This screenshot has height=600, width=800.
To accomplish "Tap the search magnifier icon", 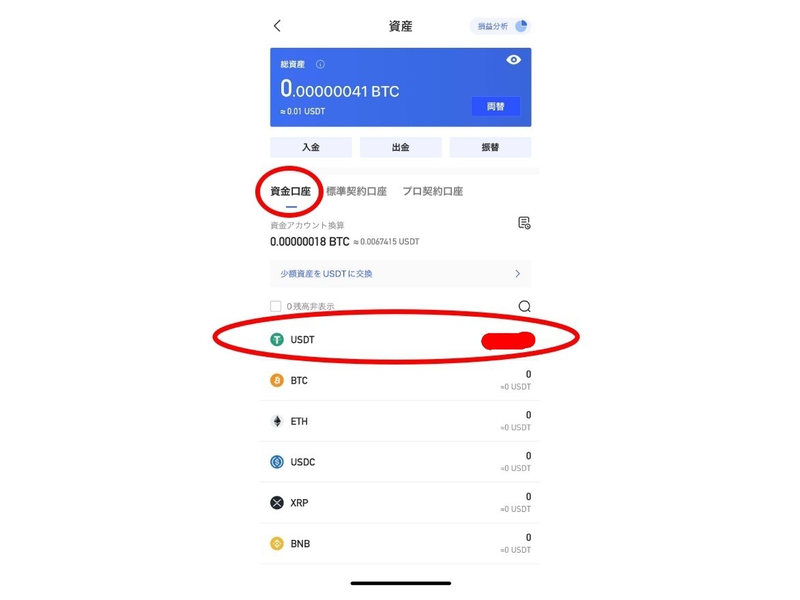I will (x=524, y=306).
